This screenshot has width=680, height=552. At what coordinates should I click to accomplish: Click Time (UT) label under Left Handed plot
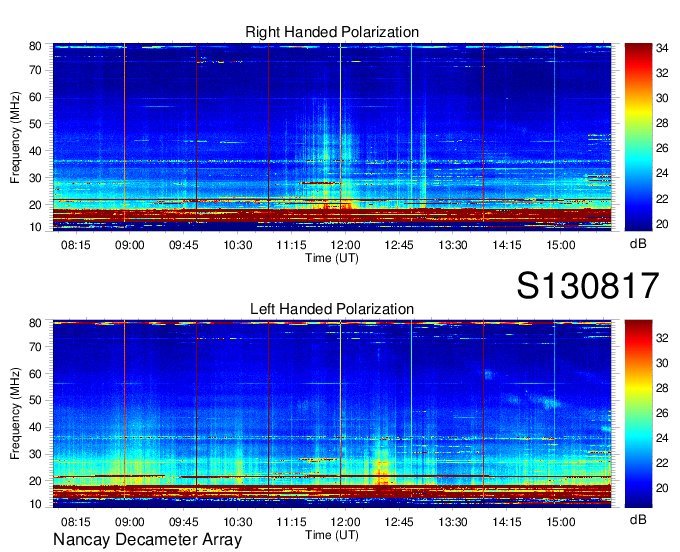click(x=332, y=535)
